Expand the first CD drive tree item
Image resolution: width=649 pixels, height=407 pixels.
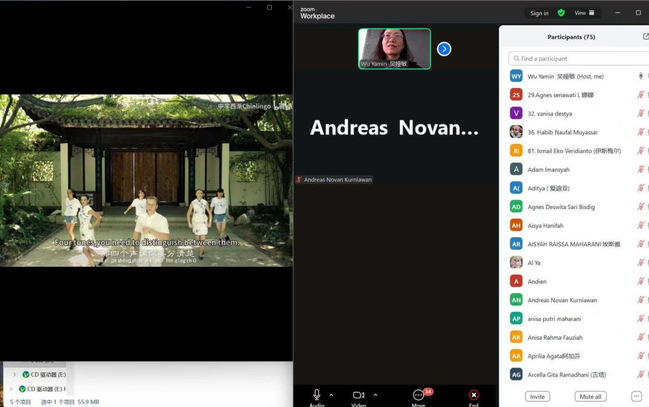[x=14, y=375]
